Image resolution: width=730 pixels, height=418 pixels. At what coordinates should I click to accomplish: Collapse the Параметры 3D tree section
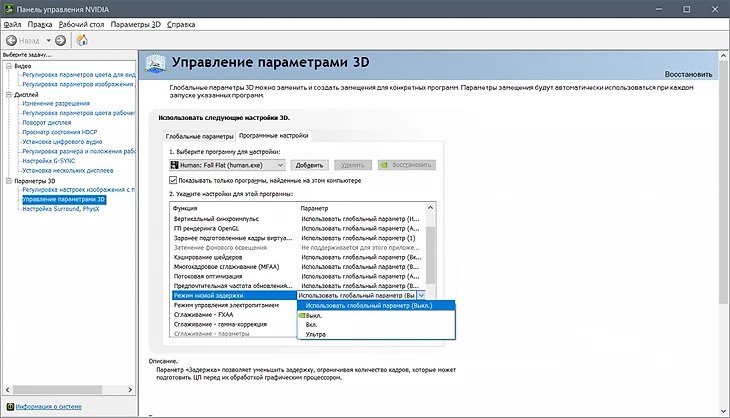click(6, 181)
